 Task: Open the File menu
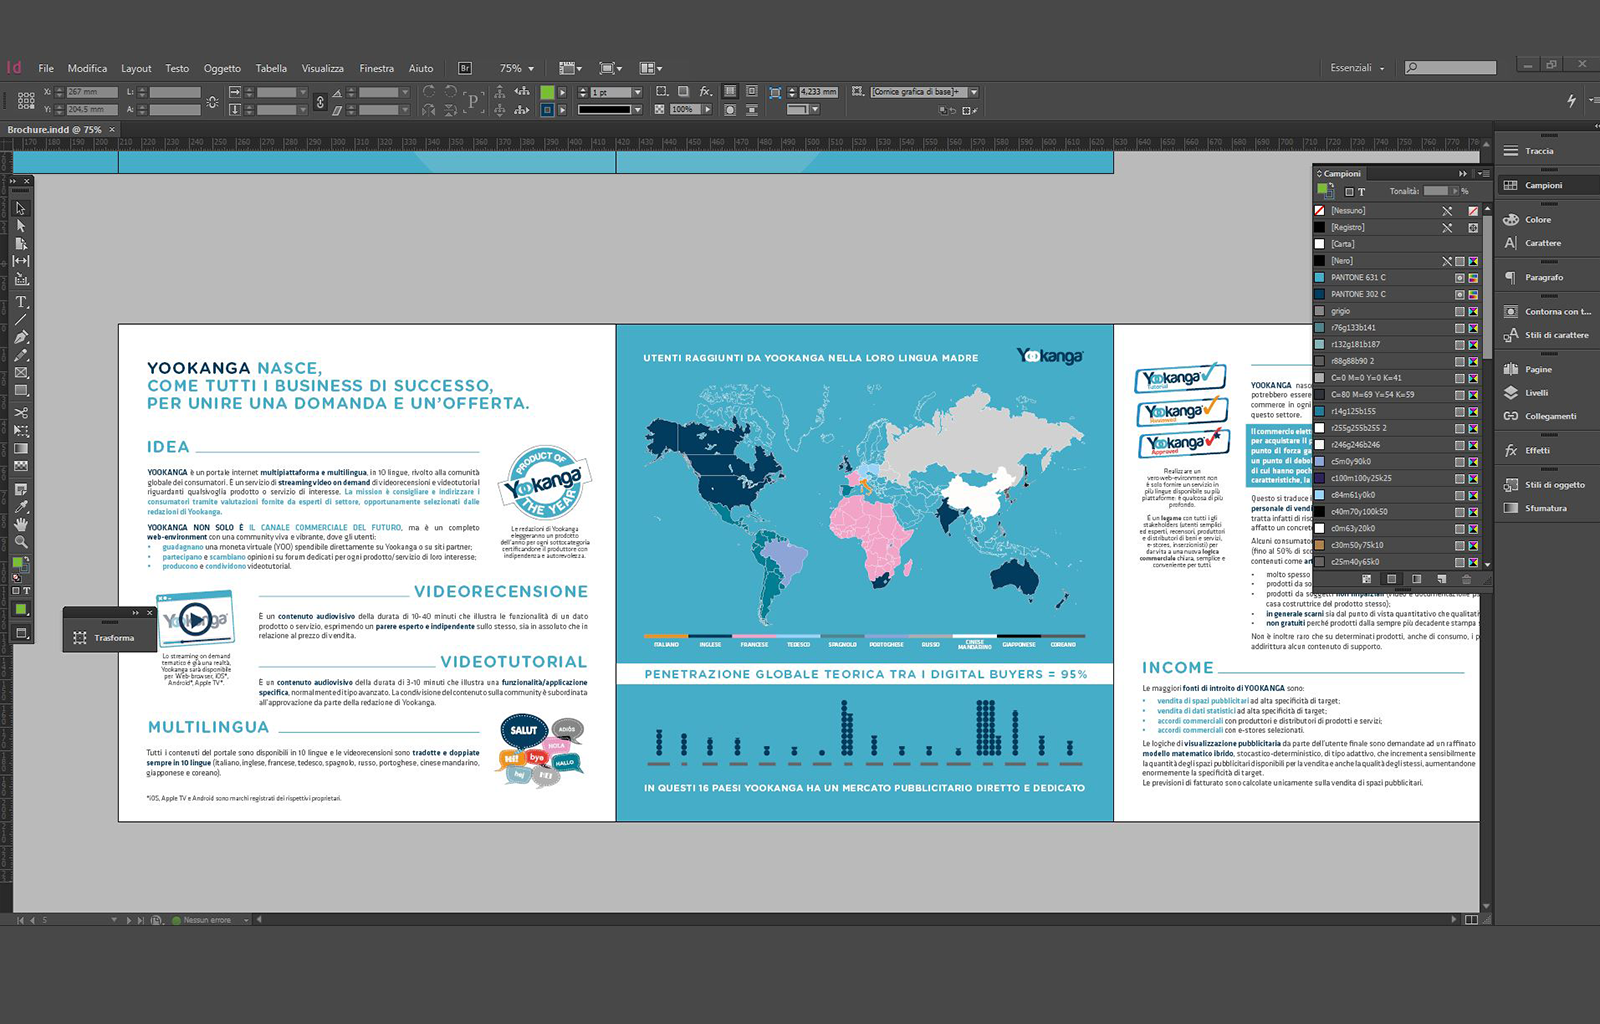tap(46, 68)
